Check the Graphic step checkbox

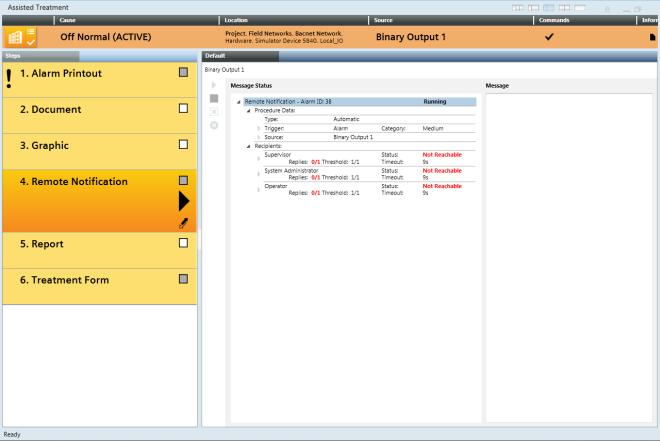pos(183,145)
